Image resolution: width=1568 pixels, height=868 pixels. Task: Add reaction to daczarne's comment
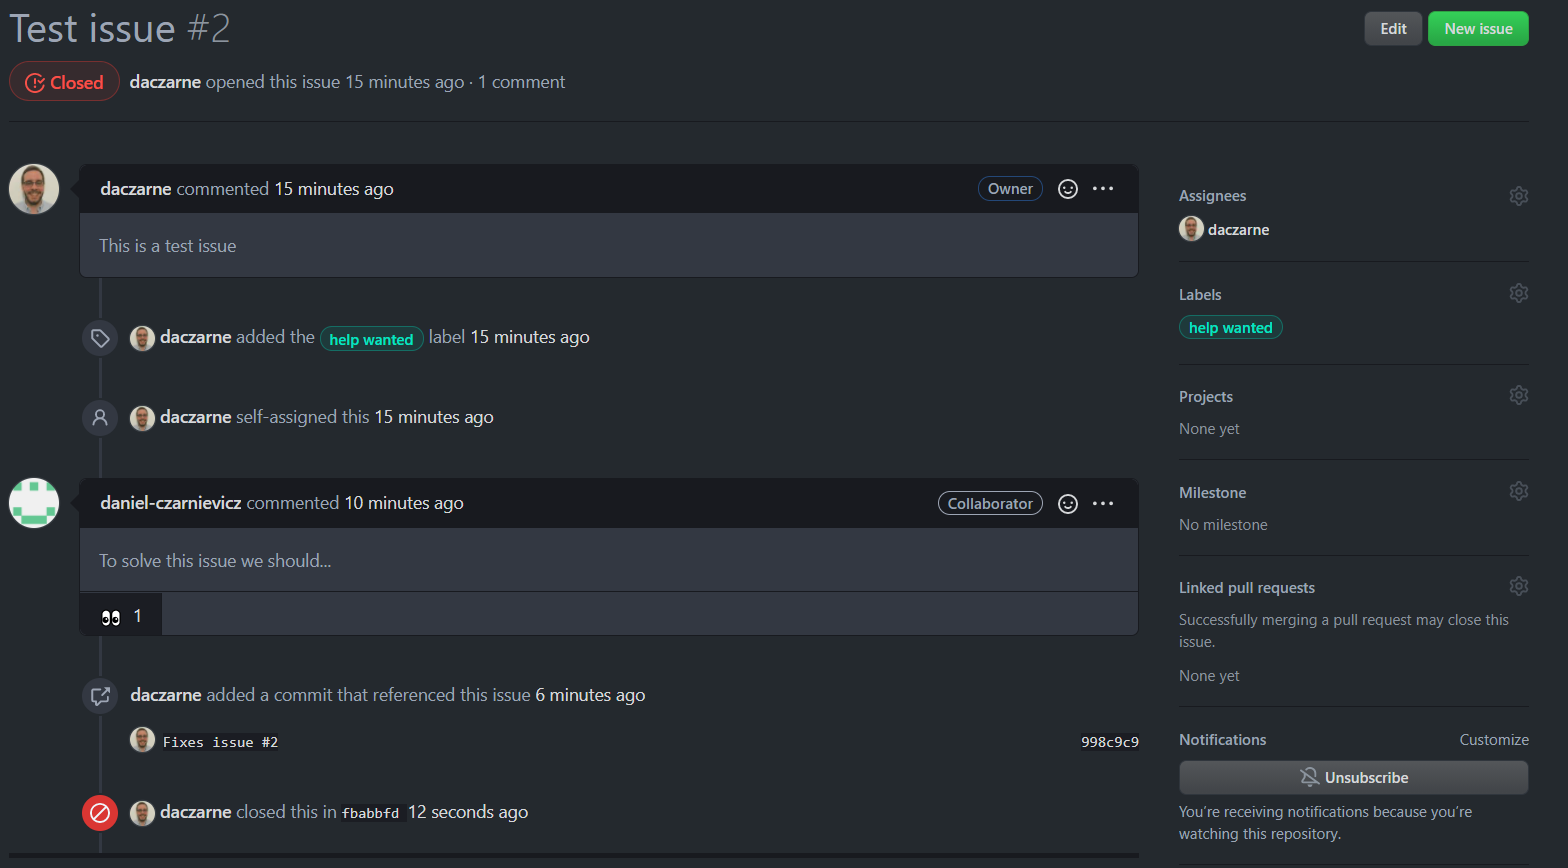1068,189
